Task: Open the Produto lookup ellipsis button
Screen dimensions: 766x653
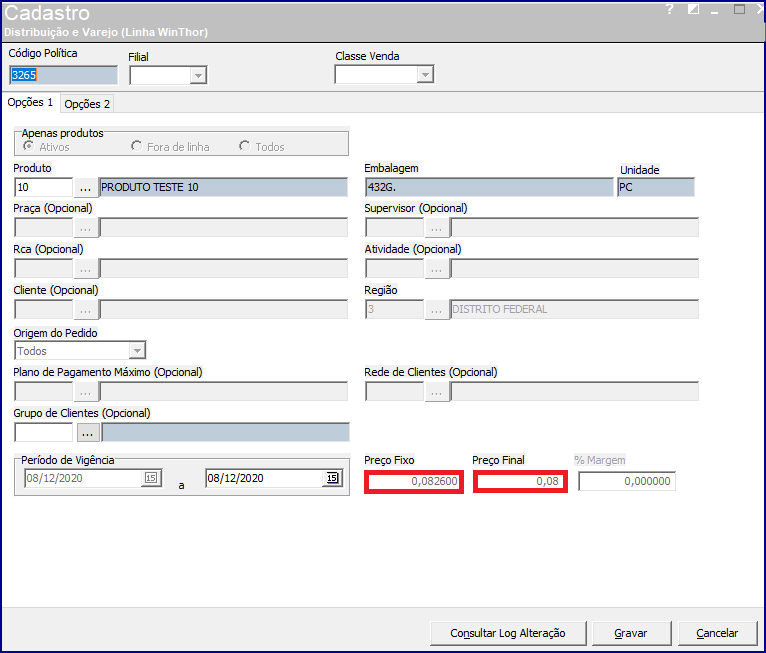Action: click(85, 188)
